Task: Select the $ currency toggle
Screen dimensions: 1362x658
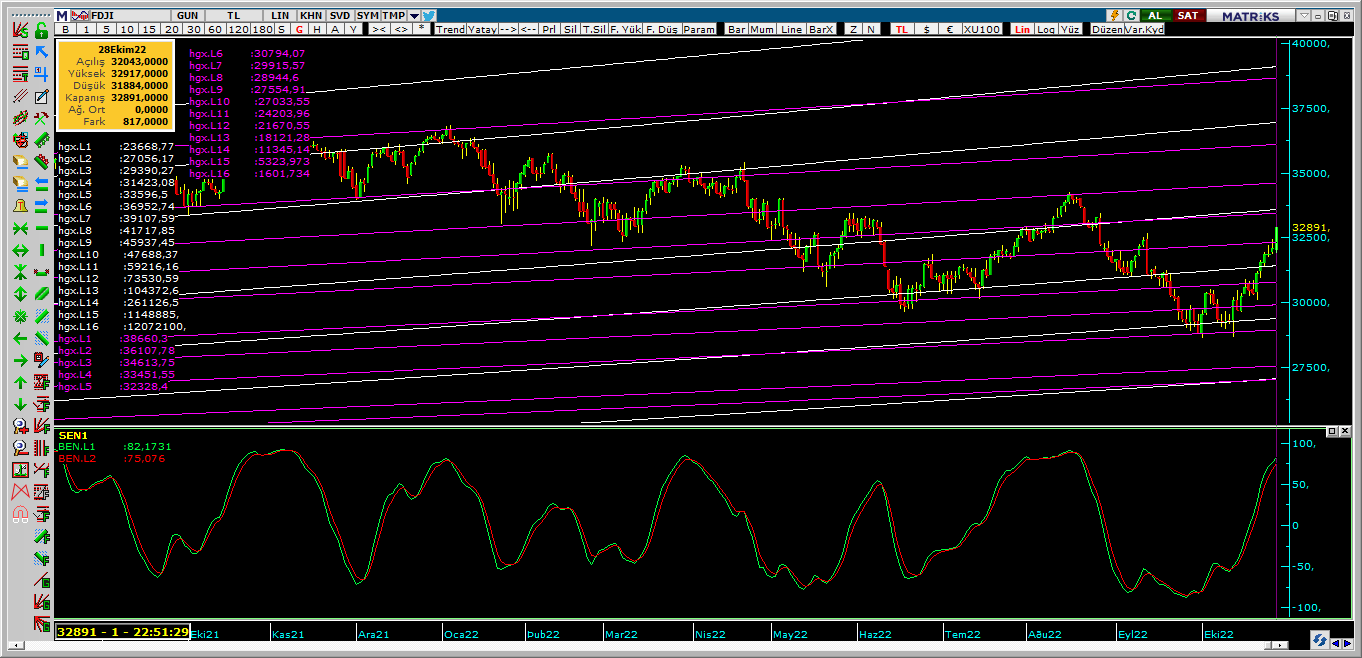Action: coord(926,29)
